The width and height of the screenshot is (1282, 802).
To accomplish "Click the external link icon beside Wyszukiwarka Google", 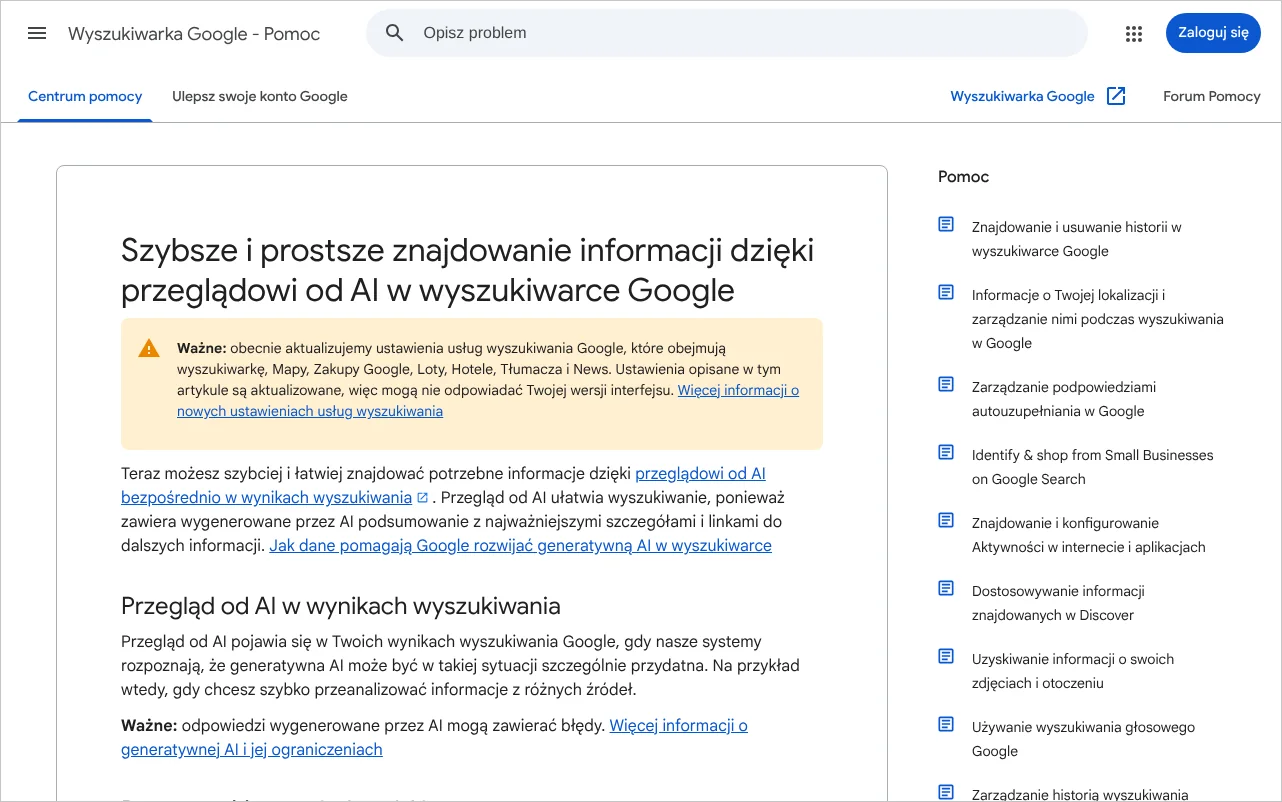I will point(1116,96).
